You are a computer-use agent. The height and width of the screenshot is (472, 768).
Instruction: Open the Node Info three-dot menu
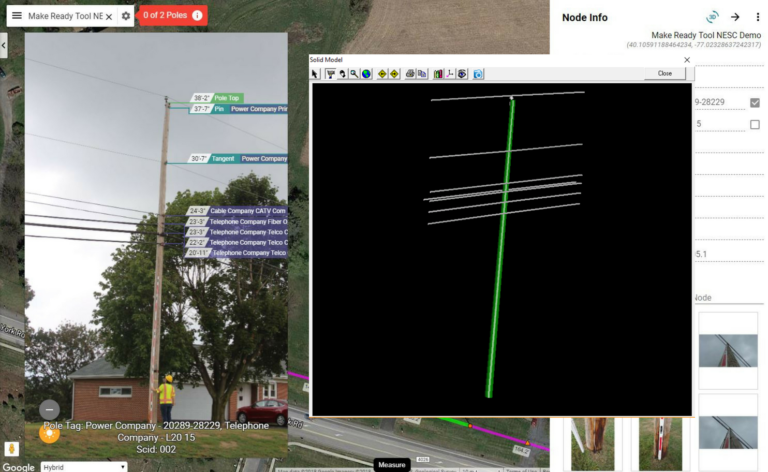click(x=758, y=17)
